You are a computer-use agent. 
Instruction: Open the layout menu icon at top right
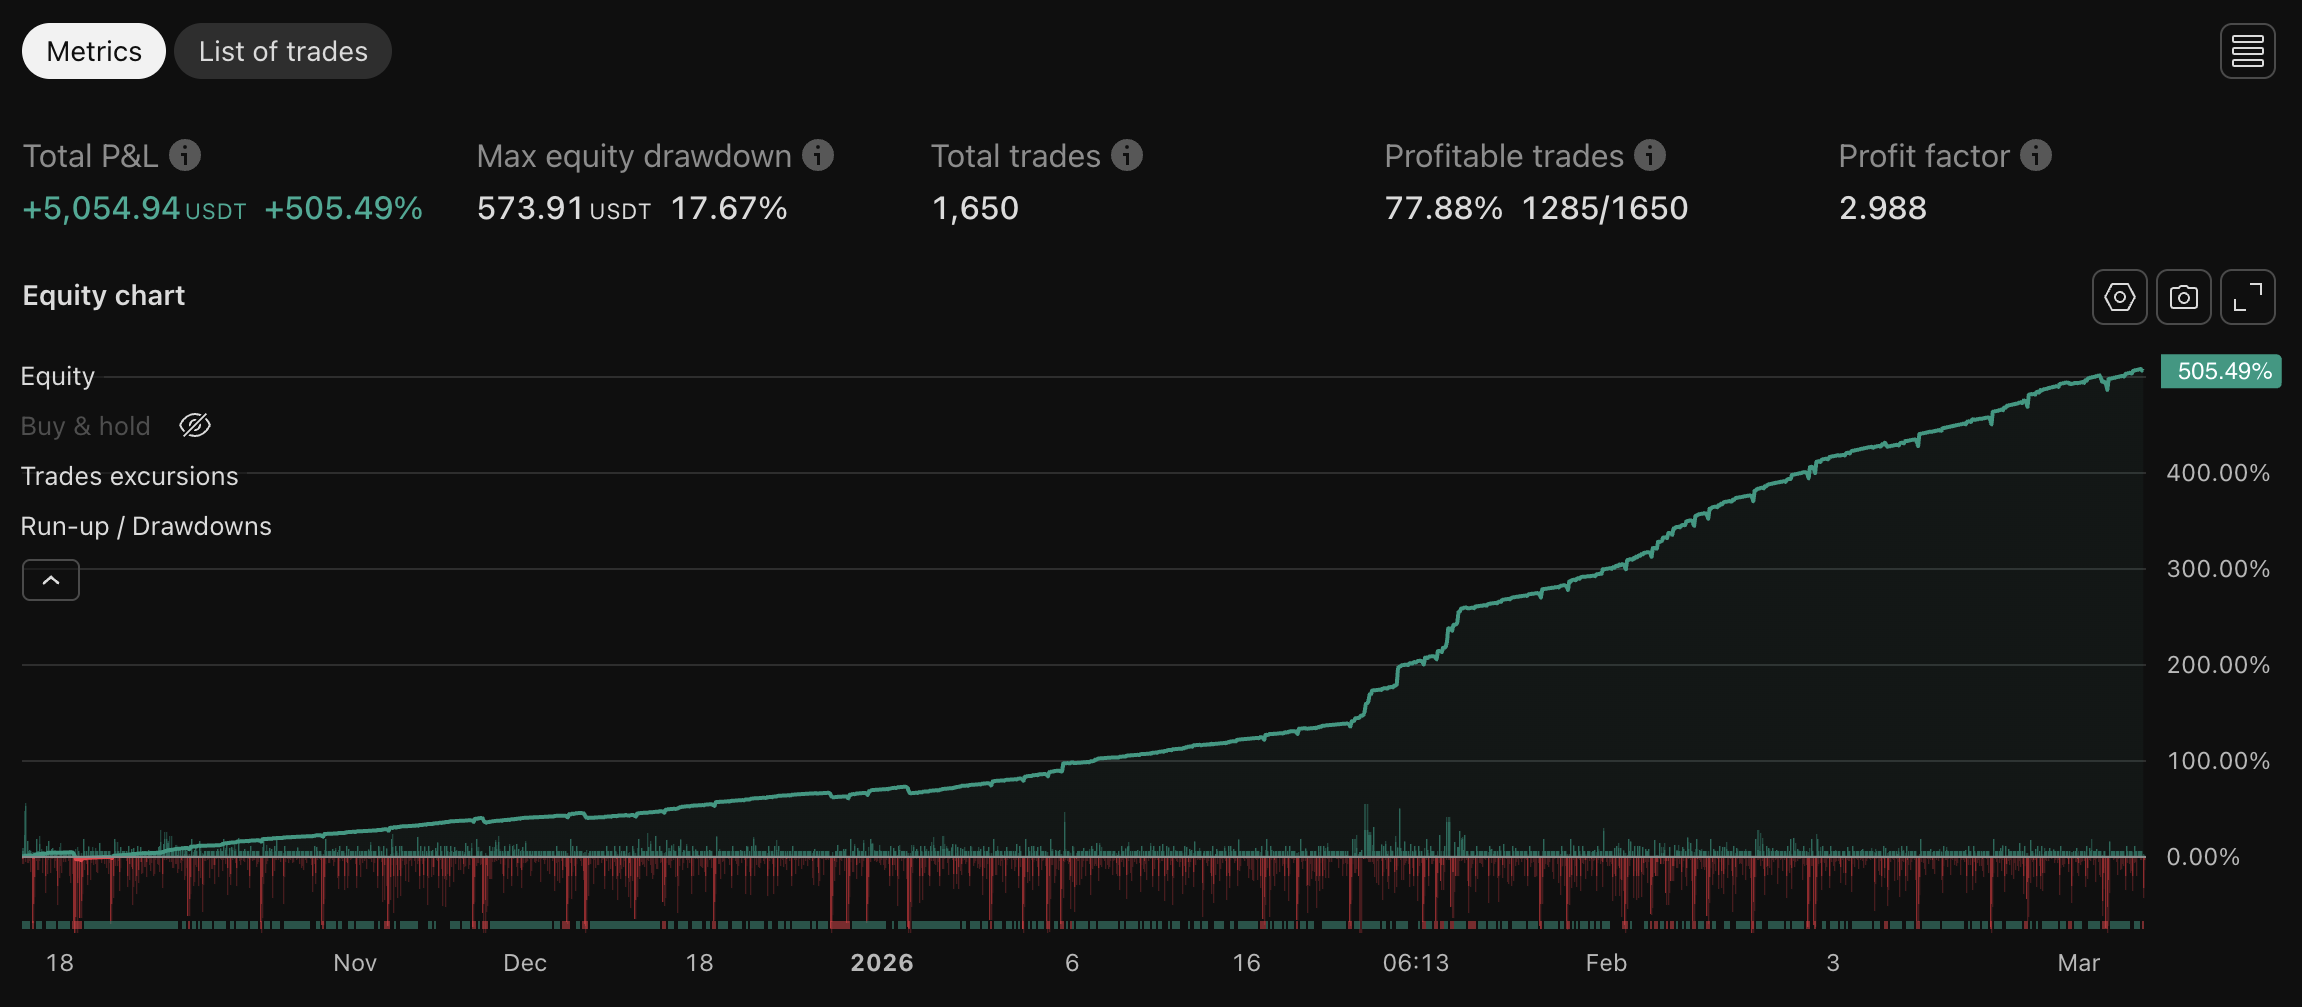2247,51
